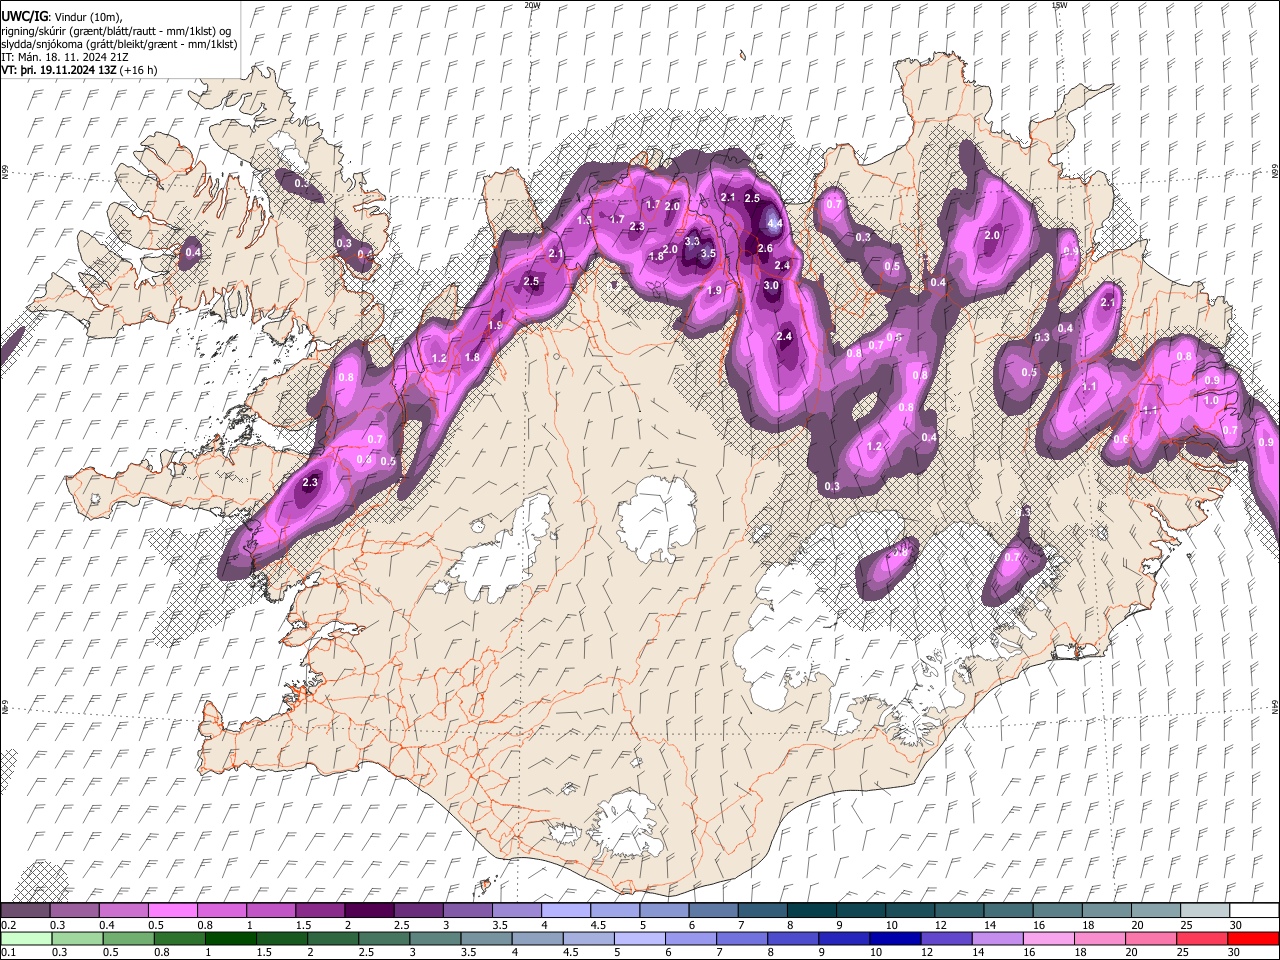Click the dark teal 8 swatch in upper legend
Screen dimensions: 1280x960
[x=811, y=910]
